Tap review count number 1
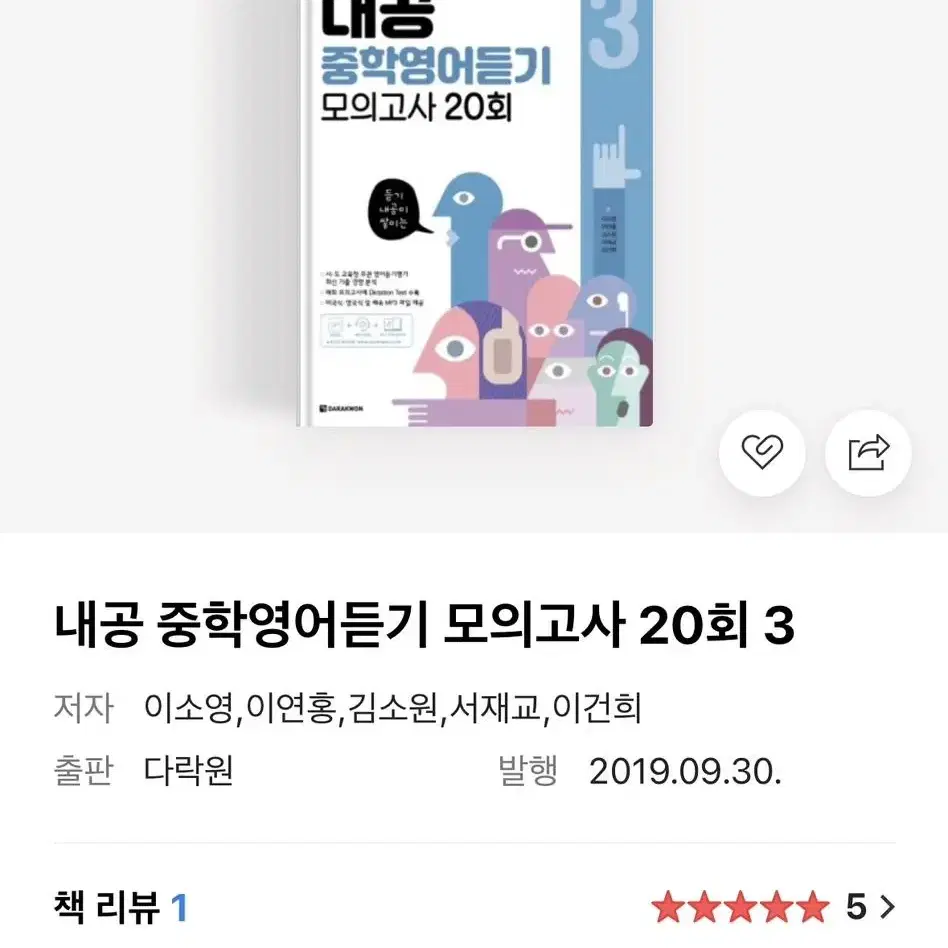 click(179, 907)
